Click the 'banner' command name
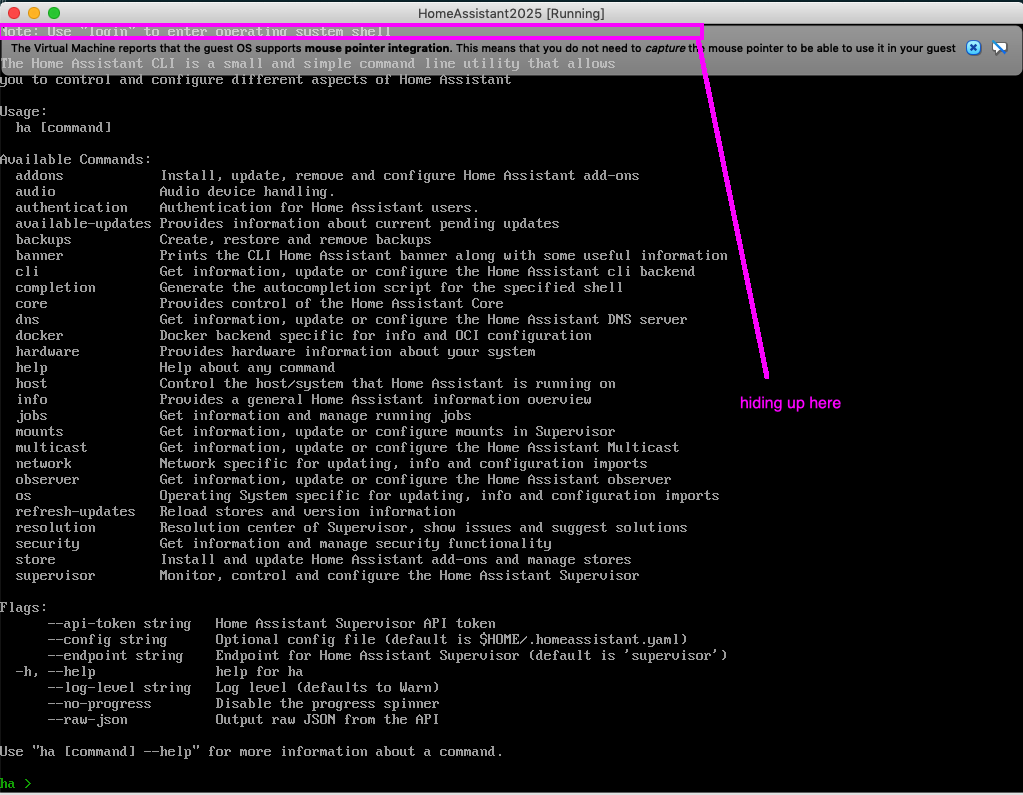This screenshot has height=795, width=1023. 39,255
